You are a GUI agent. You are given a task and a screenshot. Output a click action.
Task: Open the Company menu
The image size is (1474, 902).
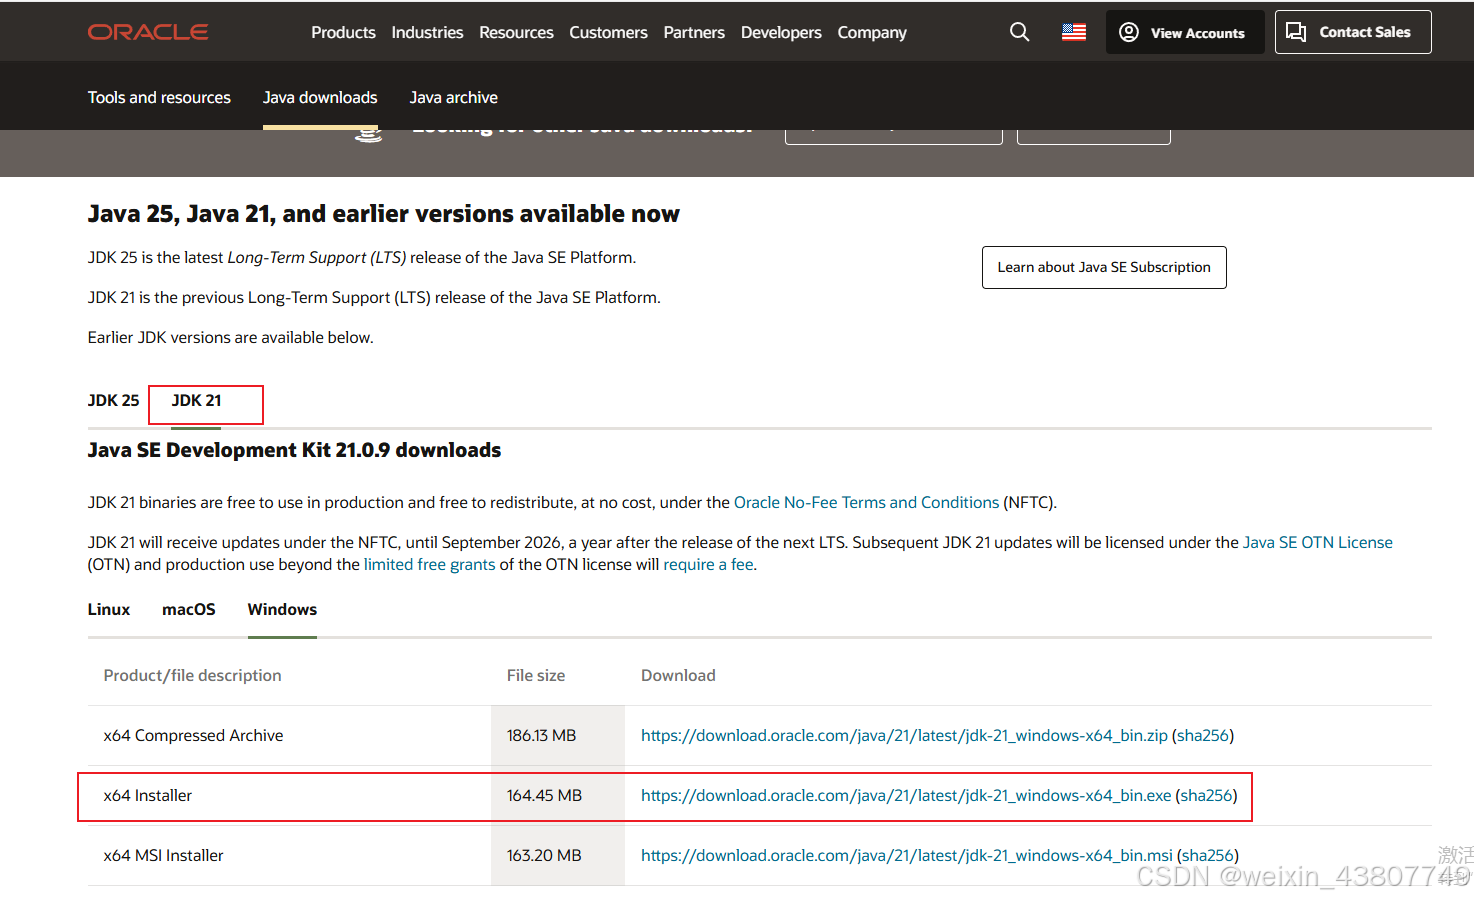point(872,32)
